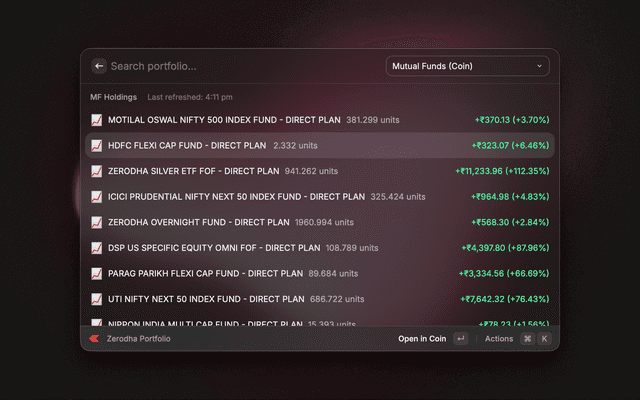
Task: Click chart icon beside Parag Parikh Flexi Cap
Action: pos(97,273)
